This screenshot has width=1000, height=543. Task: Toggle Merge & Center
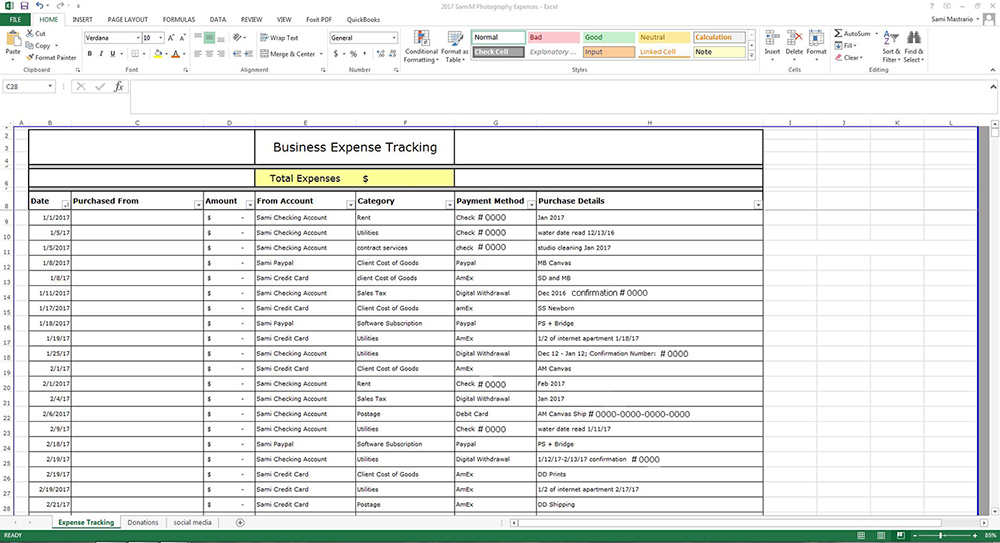pos(288,54)
